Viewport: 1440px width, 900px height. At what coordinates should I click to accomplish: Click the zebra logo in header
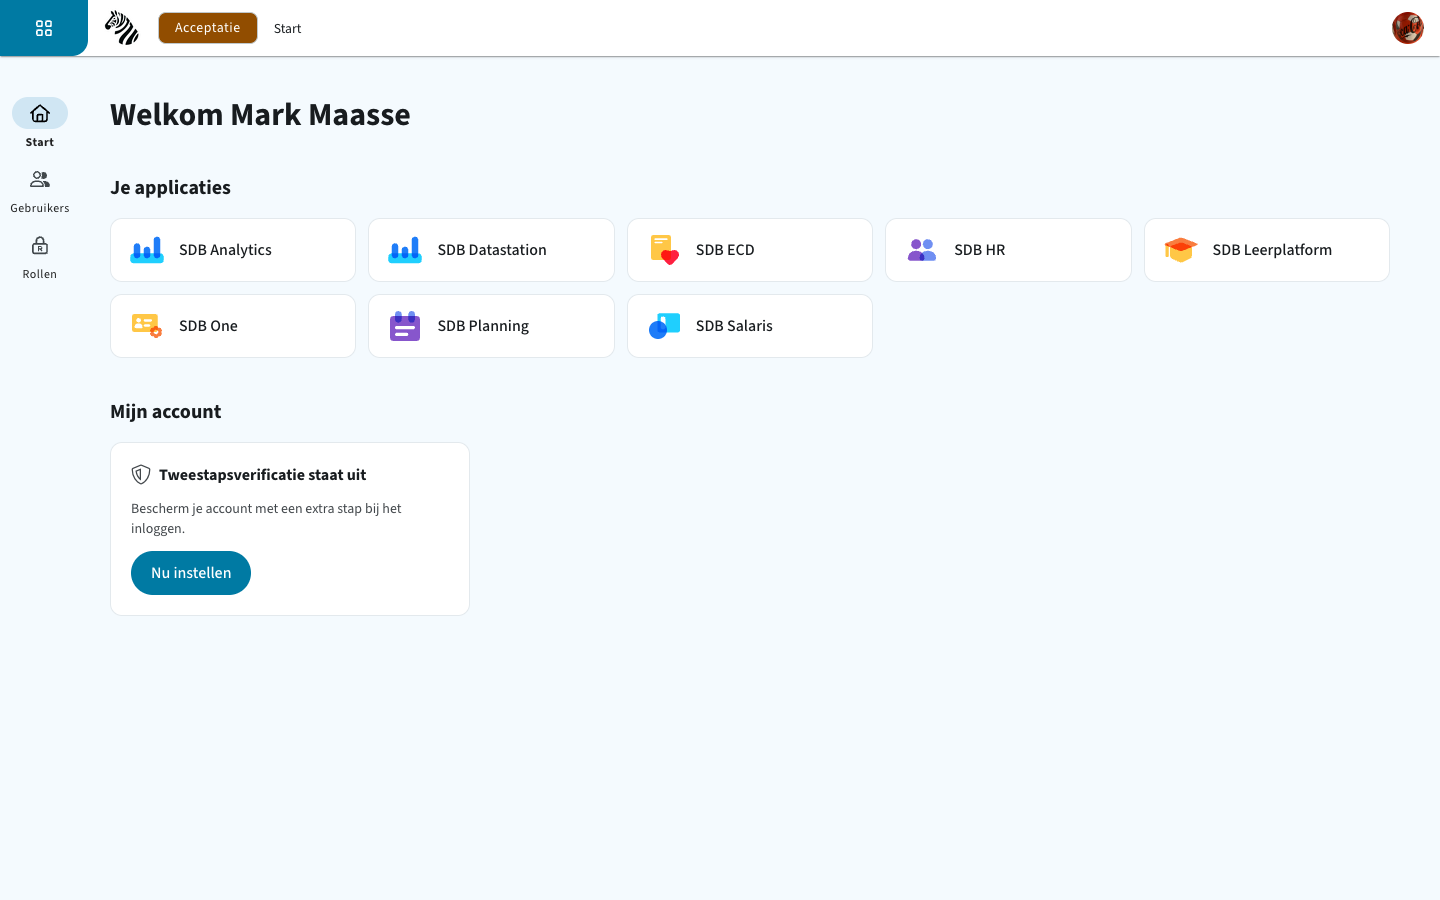coord(122,28)
